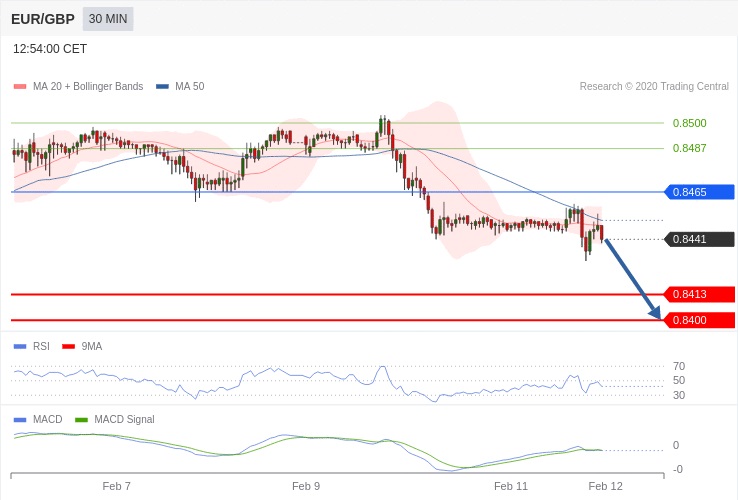This screenshot has height=500, width=738.
Task: Click the MACD Signal green legend marker
Action: coord(81,420)
